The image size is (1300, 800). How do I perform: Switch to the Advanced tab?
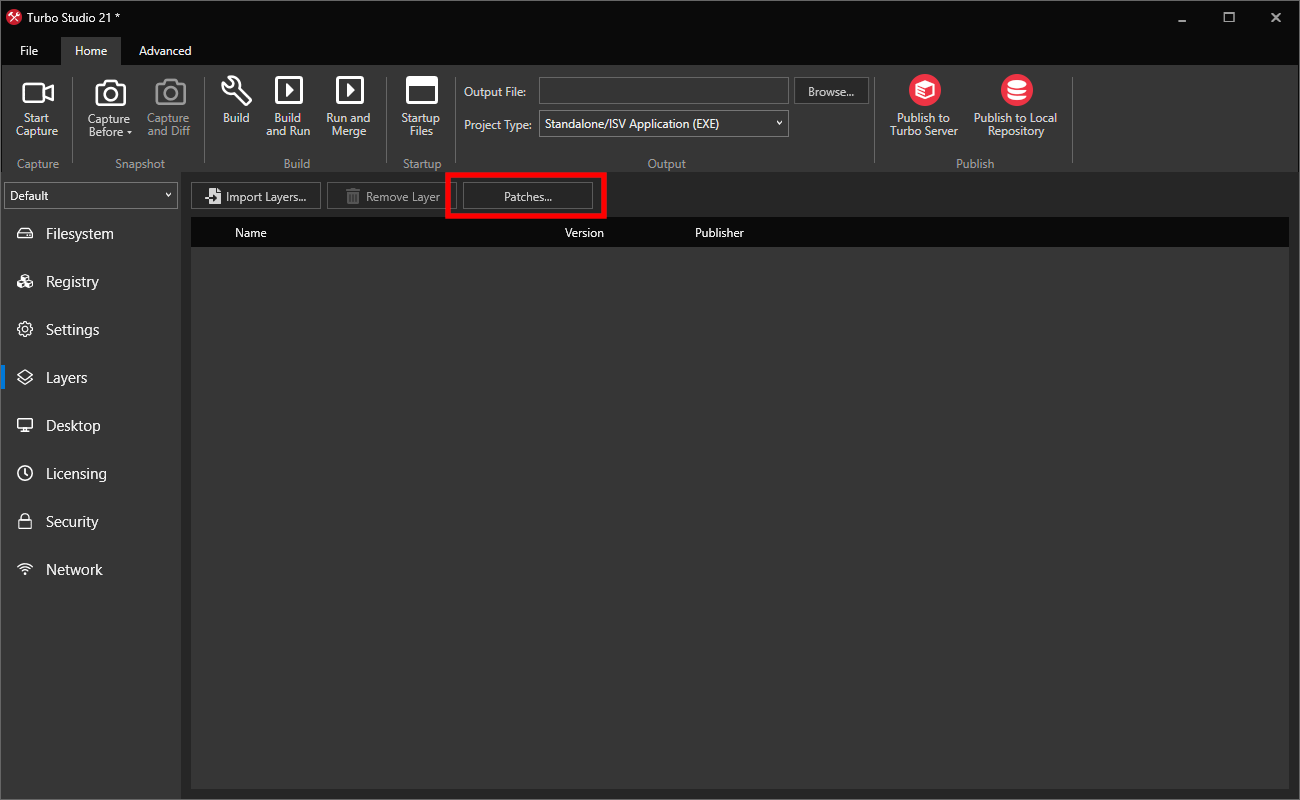164,50
